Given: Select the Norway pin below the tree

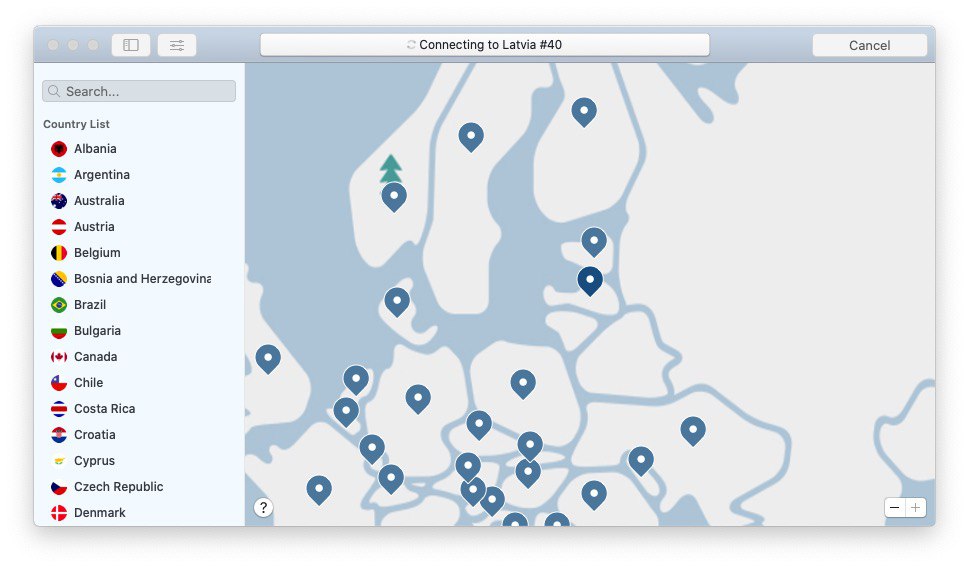Looking at the screenshot, I should pyautogui.click(x=394, y=197).
